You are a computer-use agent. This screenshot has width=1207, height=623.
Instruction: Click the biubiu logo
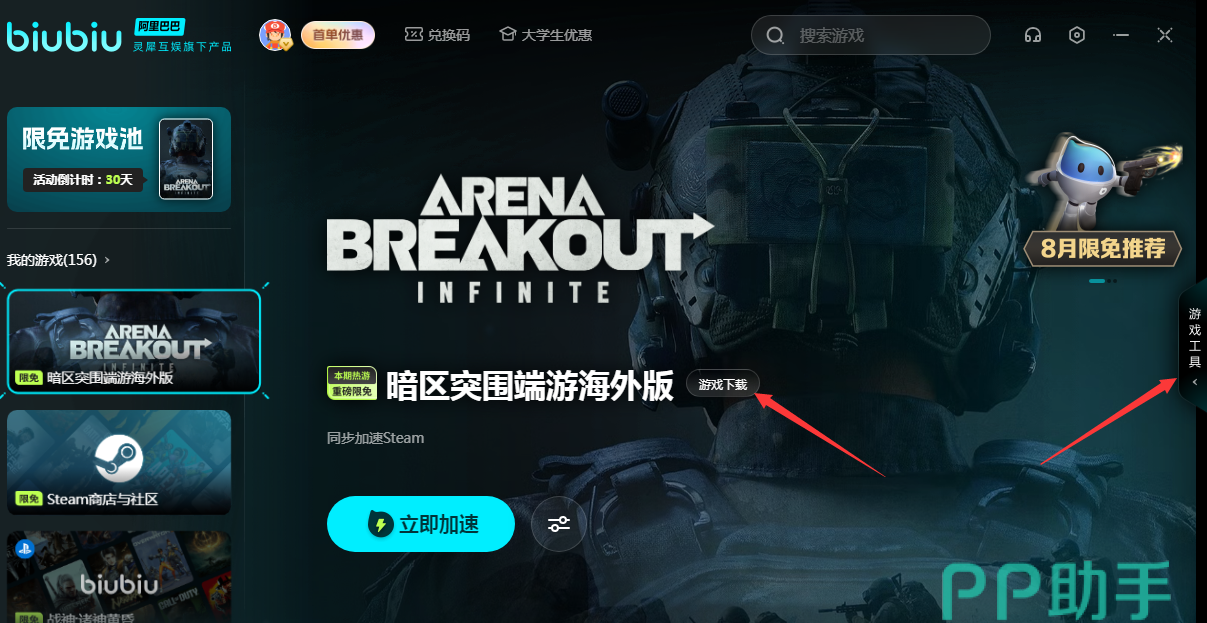(64, 35)
